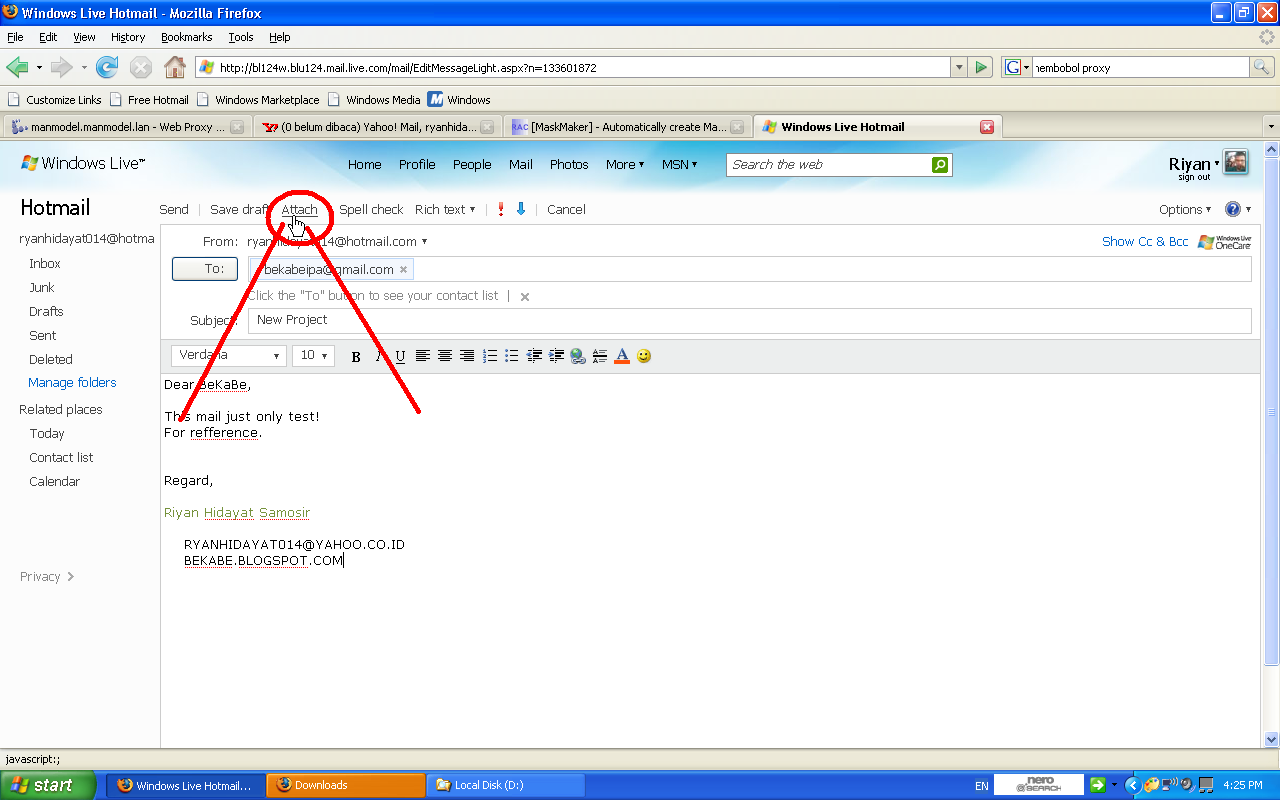Expand the Options dropdown
Image resolution: width=1280 pixels, height=800 pixels.
[1185, 209]
